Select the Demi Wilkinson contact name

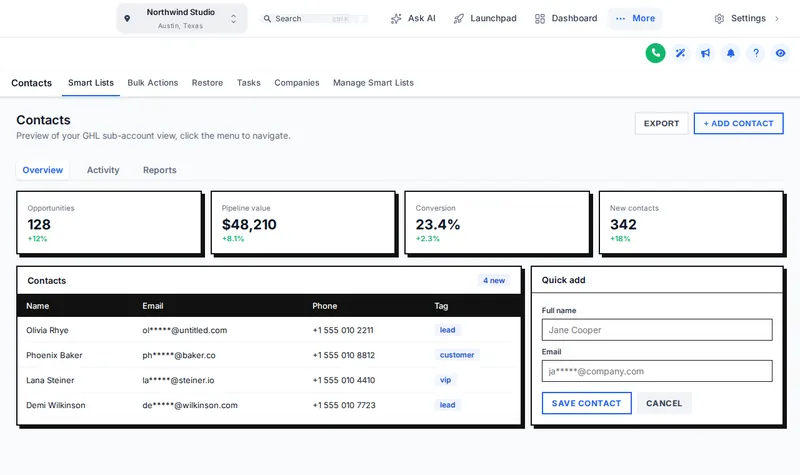[x=56, y=405]
